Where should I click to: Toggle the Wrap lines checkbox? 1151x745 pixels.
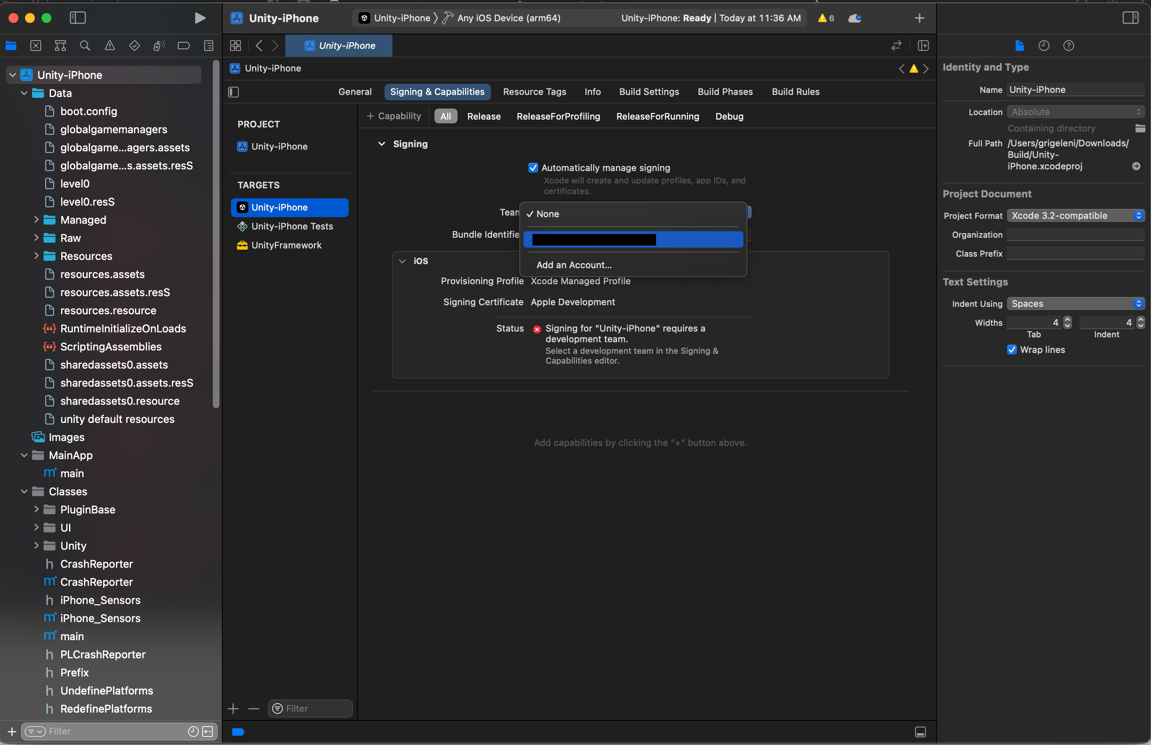coord(1012,350)
